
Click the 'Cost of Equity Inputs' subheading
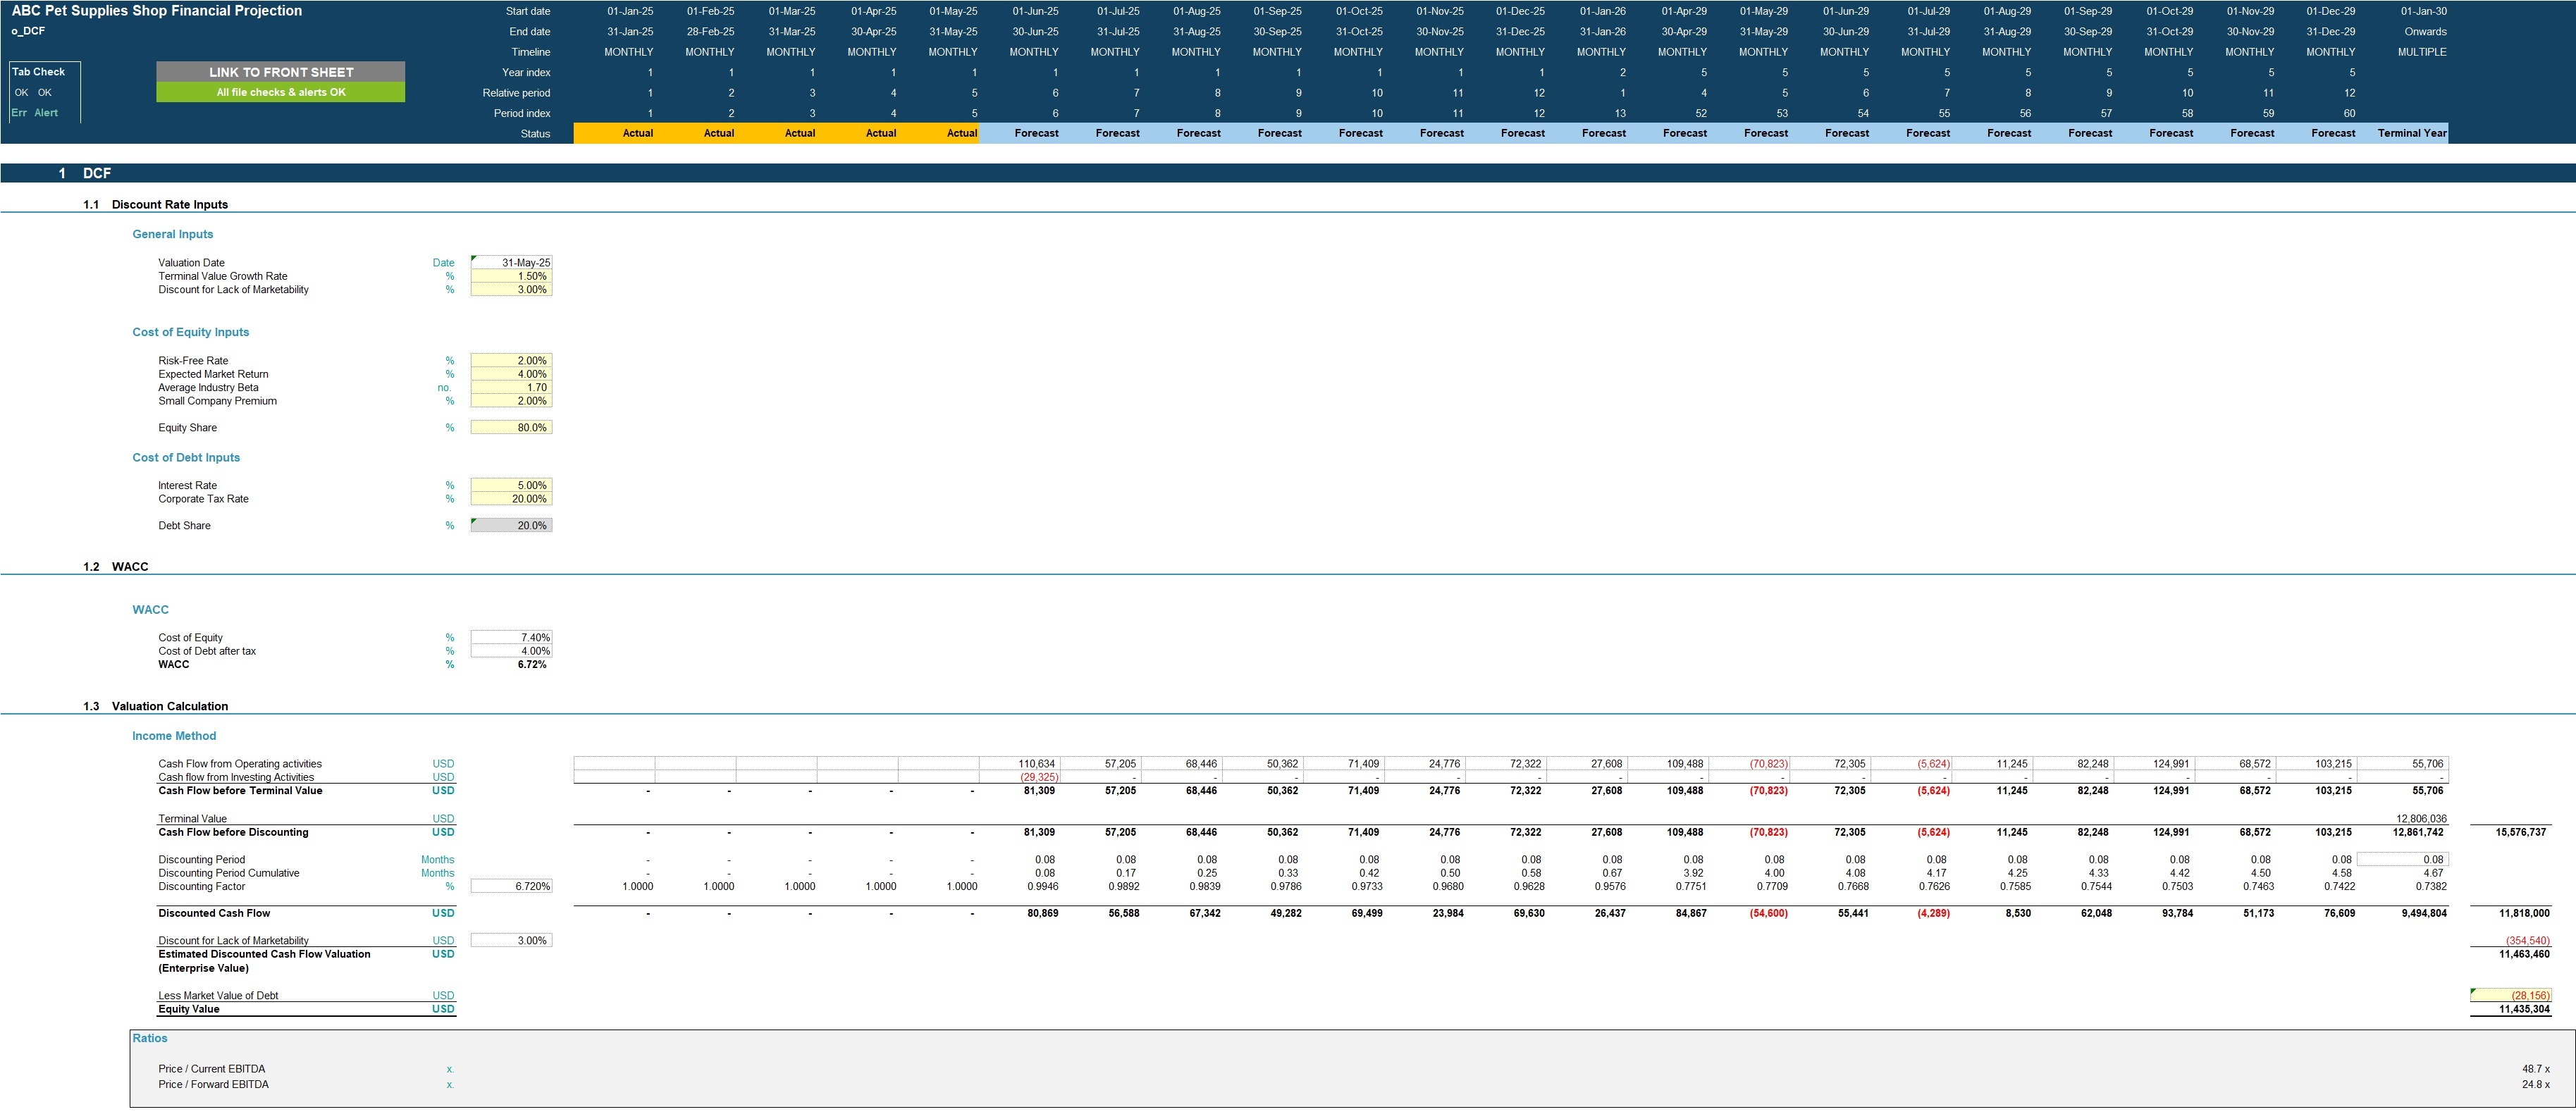pos(191,333)
